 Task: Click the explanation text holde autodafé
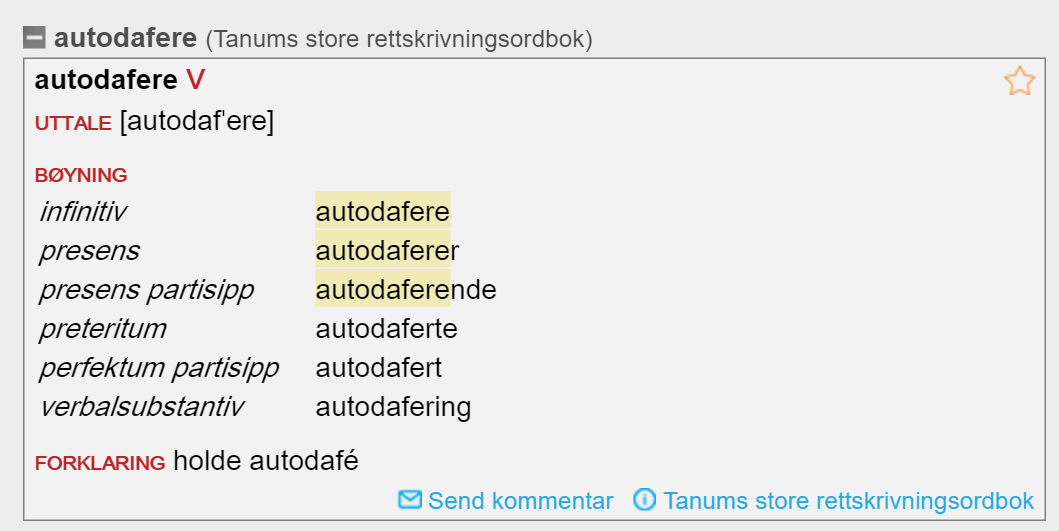[x=266, y=461]
